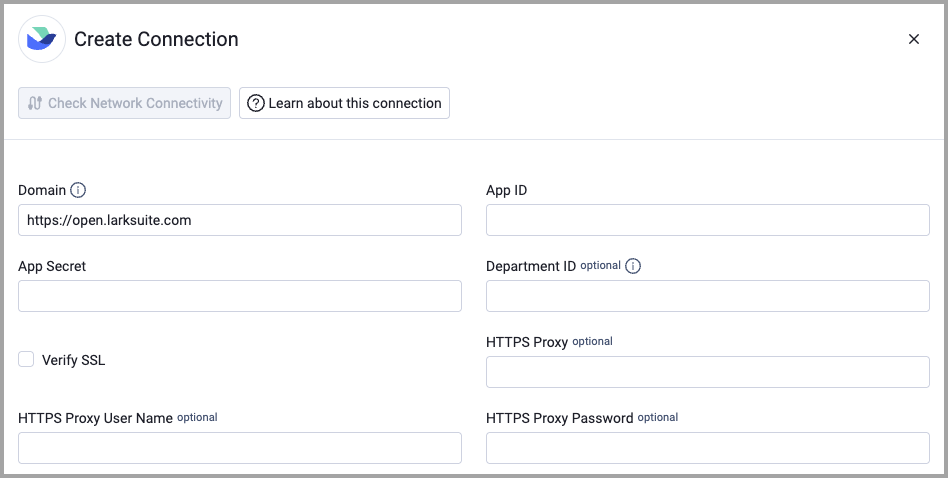This screenshot has height=478, width=948.
Task: Enable the Verify SSL checkbox
Action: coord(26,360)
